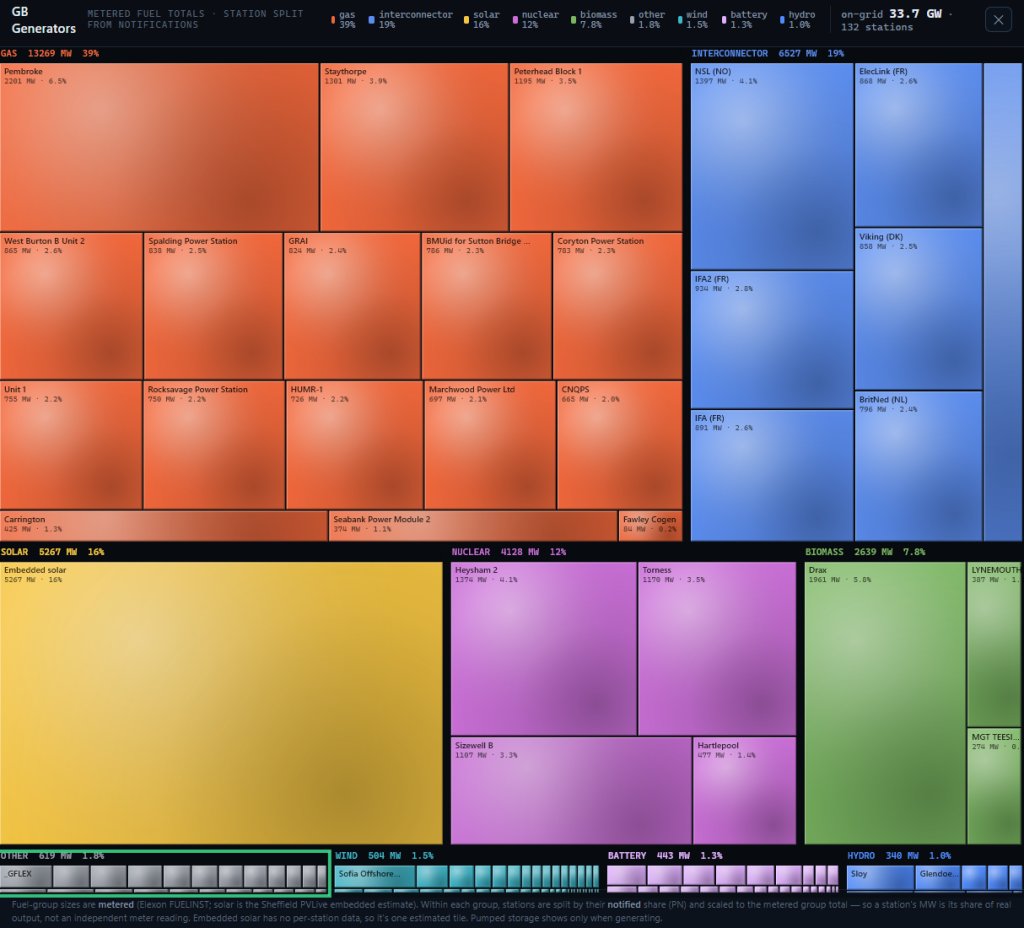Click the HYDRO 340 MW header

pyautogui.click(x=899, y=856)
